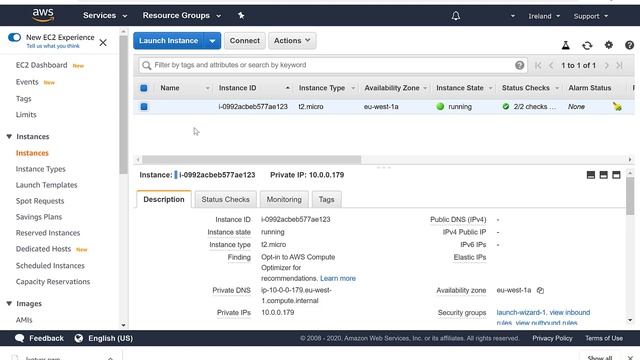The width and height of the screenshot is (640, 360).
Task: Open the Resource Groups dropdown
Action: click(182, 16)
